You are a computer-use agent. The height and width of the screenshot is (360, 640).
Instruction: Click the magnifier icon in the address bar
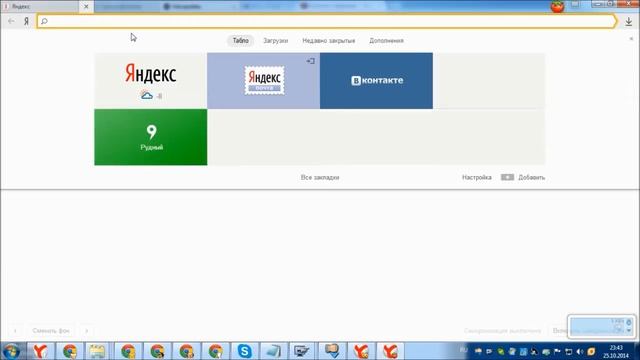pos(44,21)
